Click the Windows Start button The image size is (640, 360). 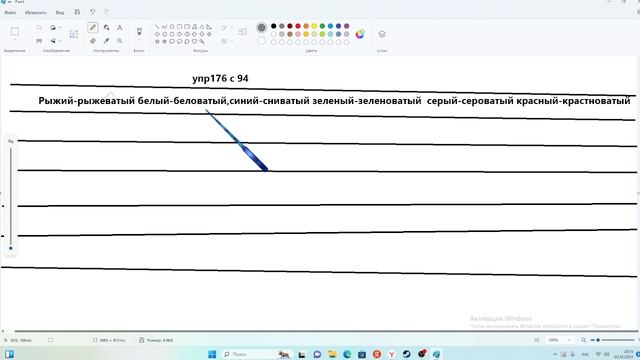pos(212,354)
